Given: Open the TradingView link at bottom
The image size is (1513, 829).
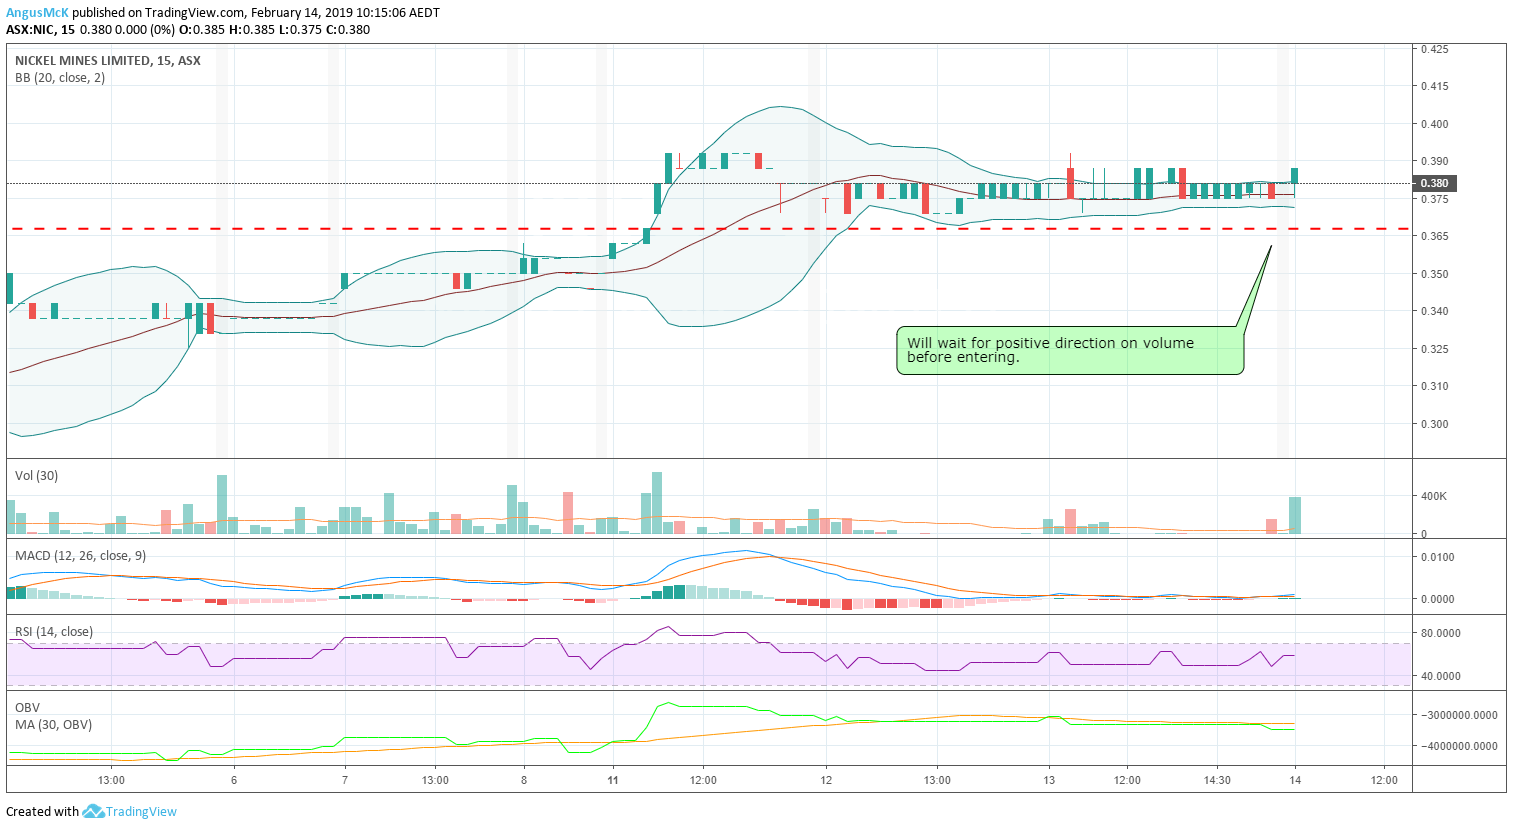Looking at the screenshot, I should pyautogui.click(x=141, y=812).
